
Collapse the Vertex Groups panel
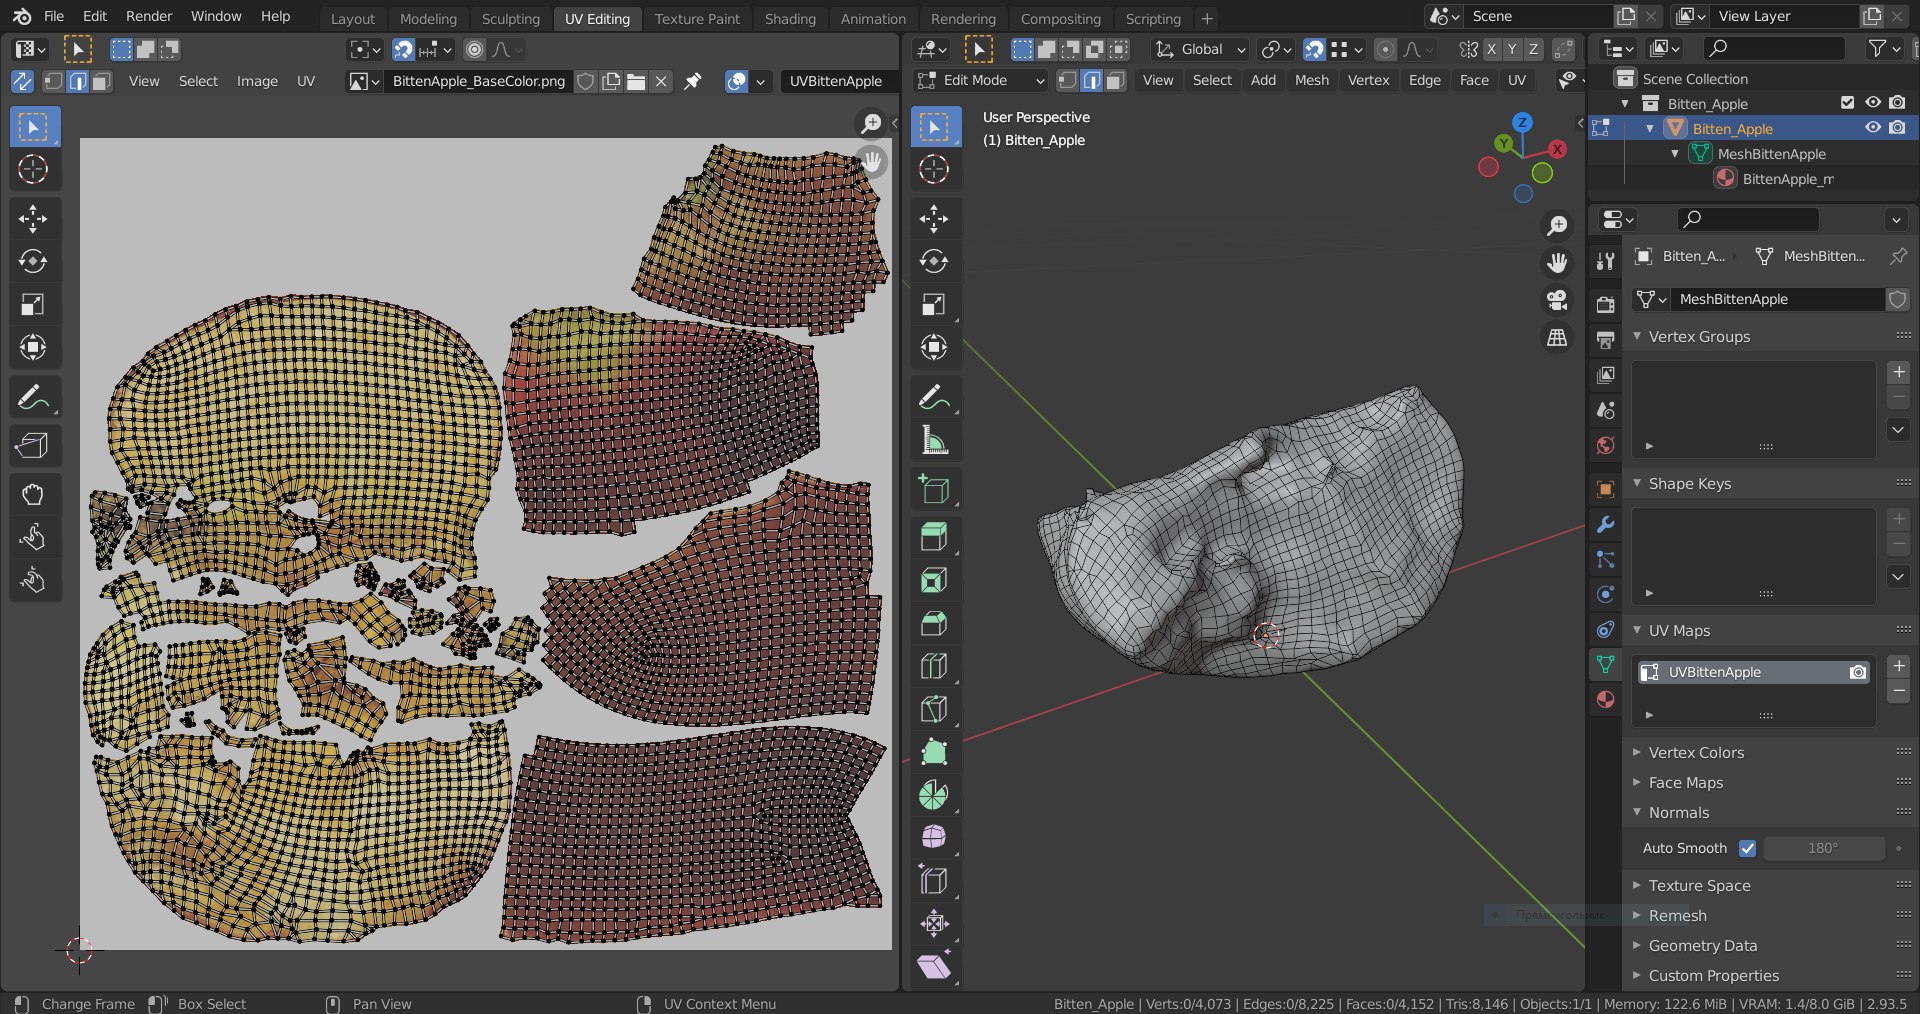point(1637,336)
